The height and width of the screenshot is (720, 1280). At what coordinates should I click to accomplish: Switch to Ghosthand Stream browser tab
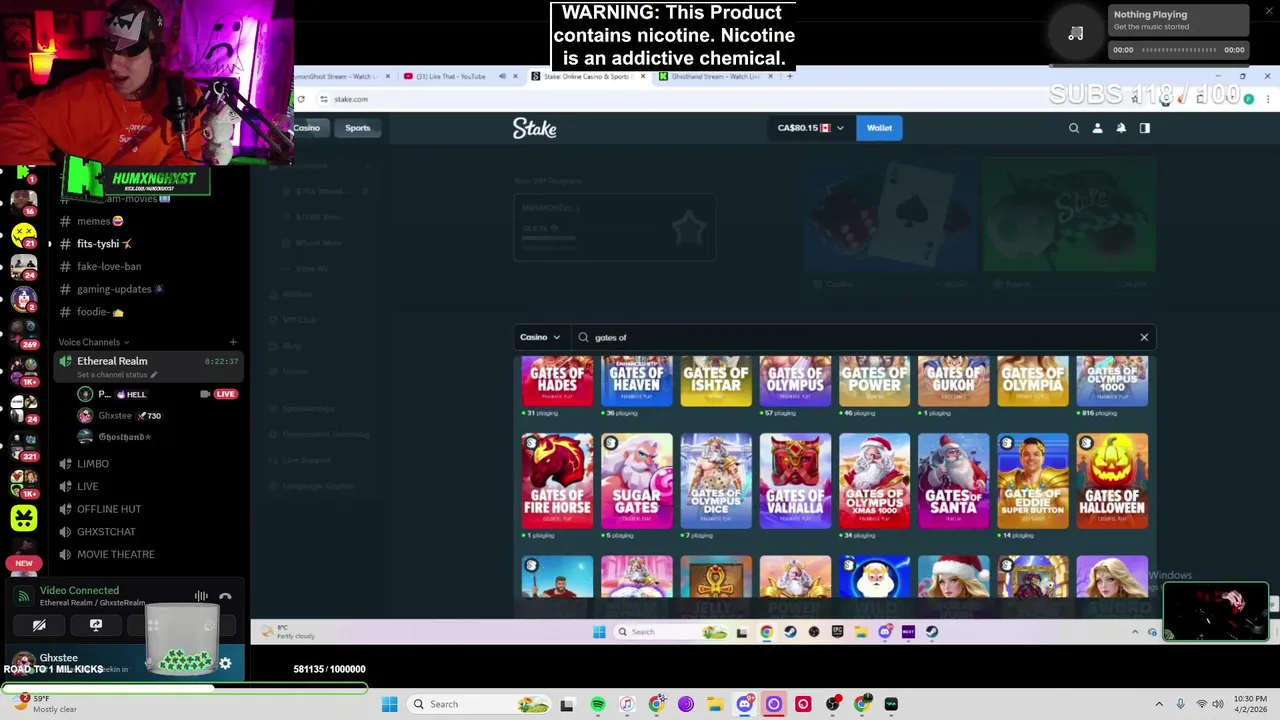click(x=715, y=76)
